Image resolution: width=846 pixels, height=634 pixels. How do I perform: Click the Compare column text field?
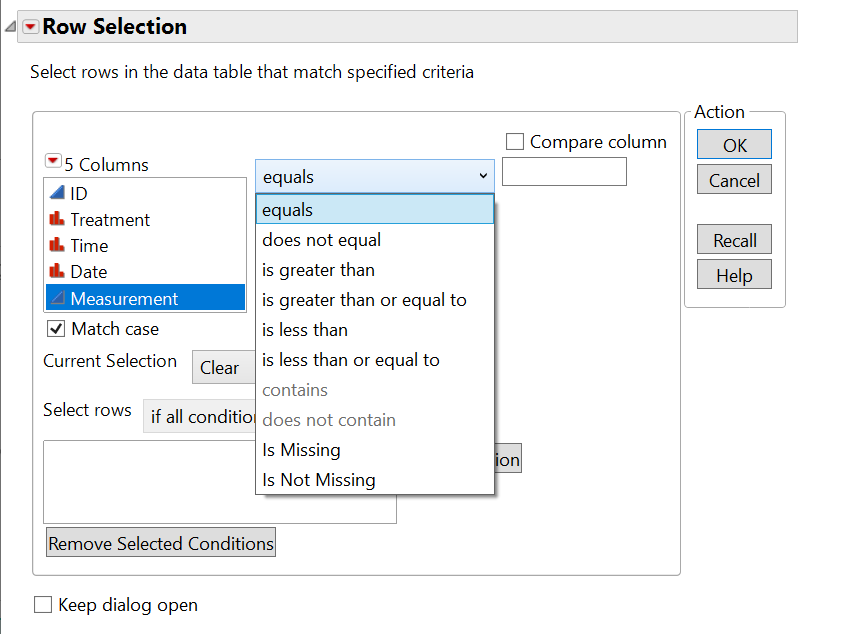(563, 171)
